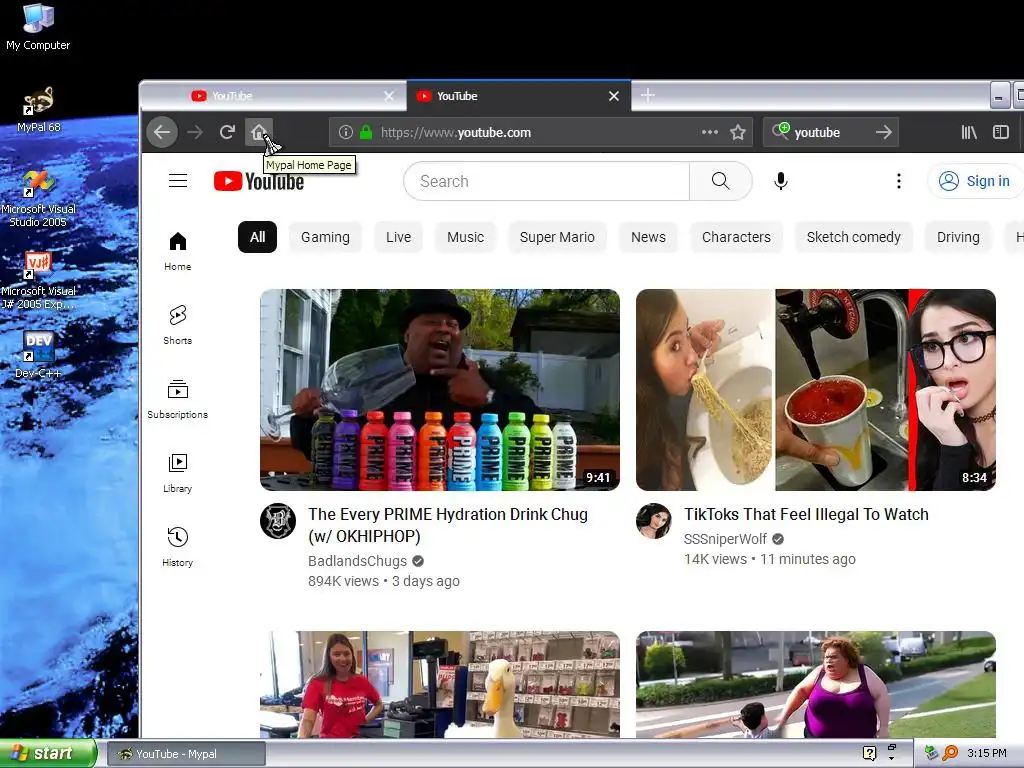Select the All filter chip

click(257, 237)
